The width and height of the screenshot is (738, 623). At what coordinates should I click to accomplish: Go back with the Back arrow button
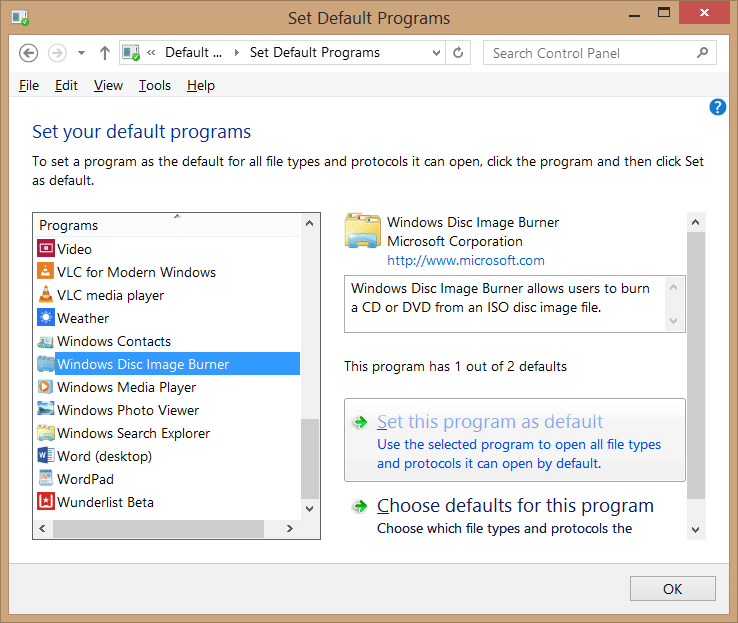(28, 53)
